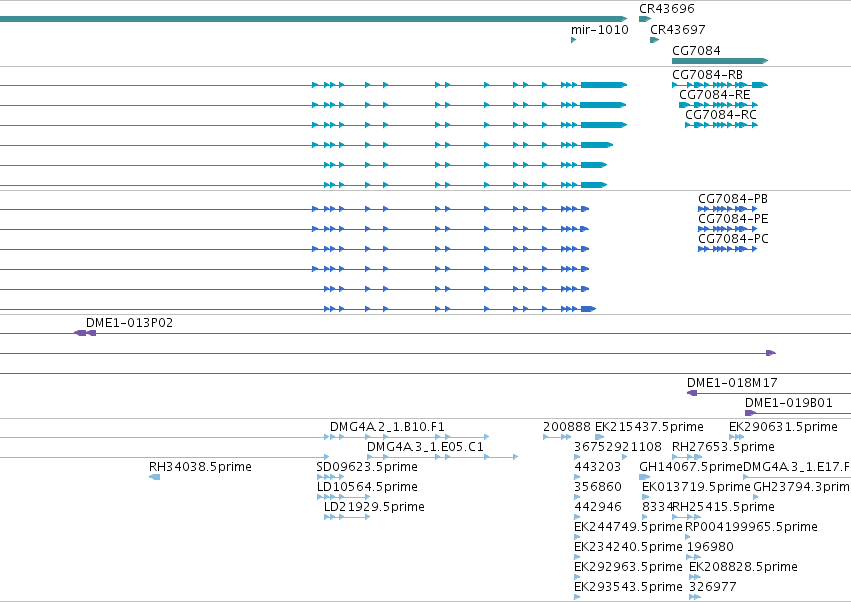The image size is (851, 602).
Task: Click the DME1-013P02 purple arrow glyph
Action: (x=85, y=333)
